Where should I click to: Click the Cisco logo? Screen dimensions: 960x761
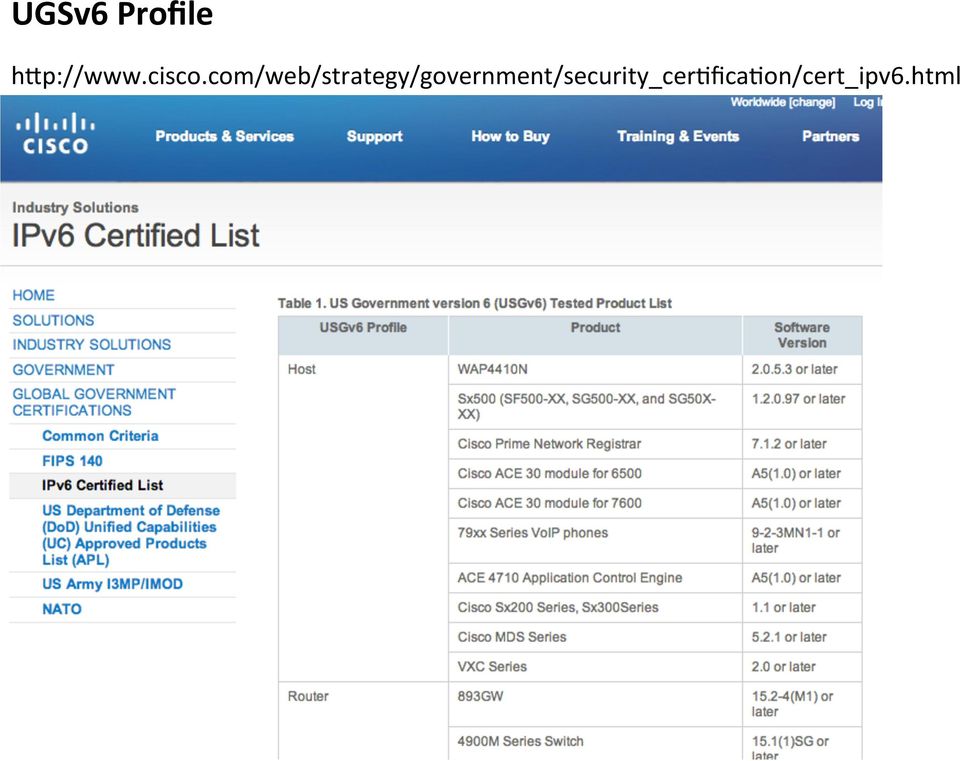pyautogui.click(x=55, y=133)
